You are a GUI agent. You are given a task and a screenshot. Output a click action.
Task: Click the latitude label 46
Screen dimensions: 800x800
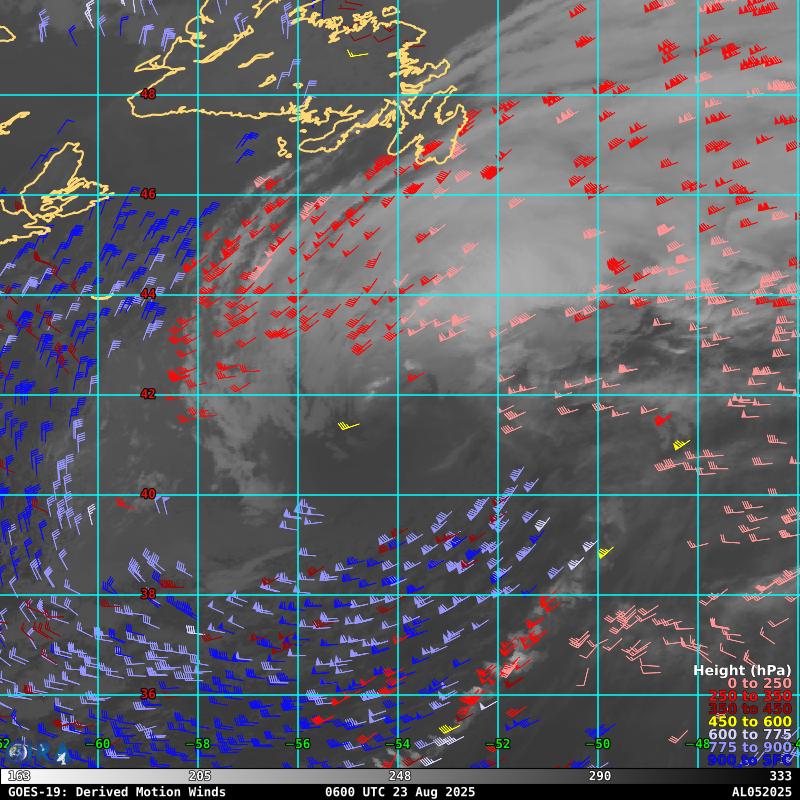coord(148,194)
